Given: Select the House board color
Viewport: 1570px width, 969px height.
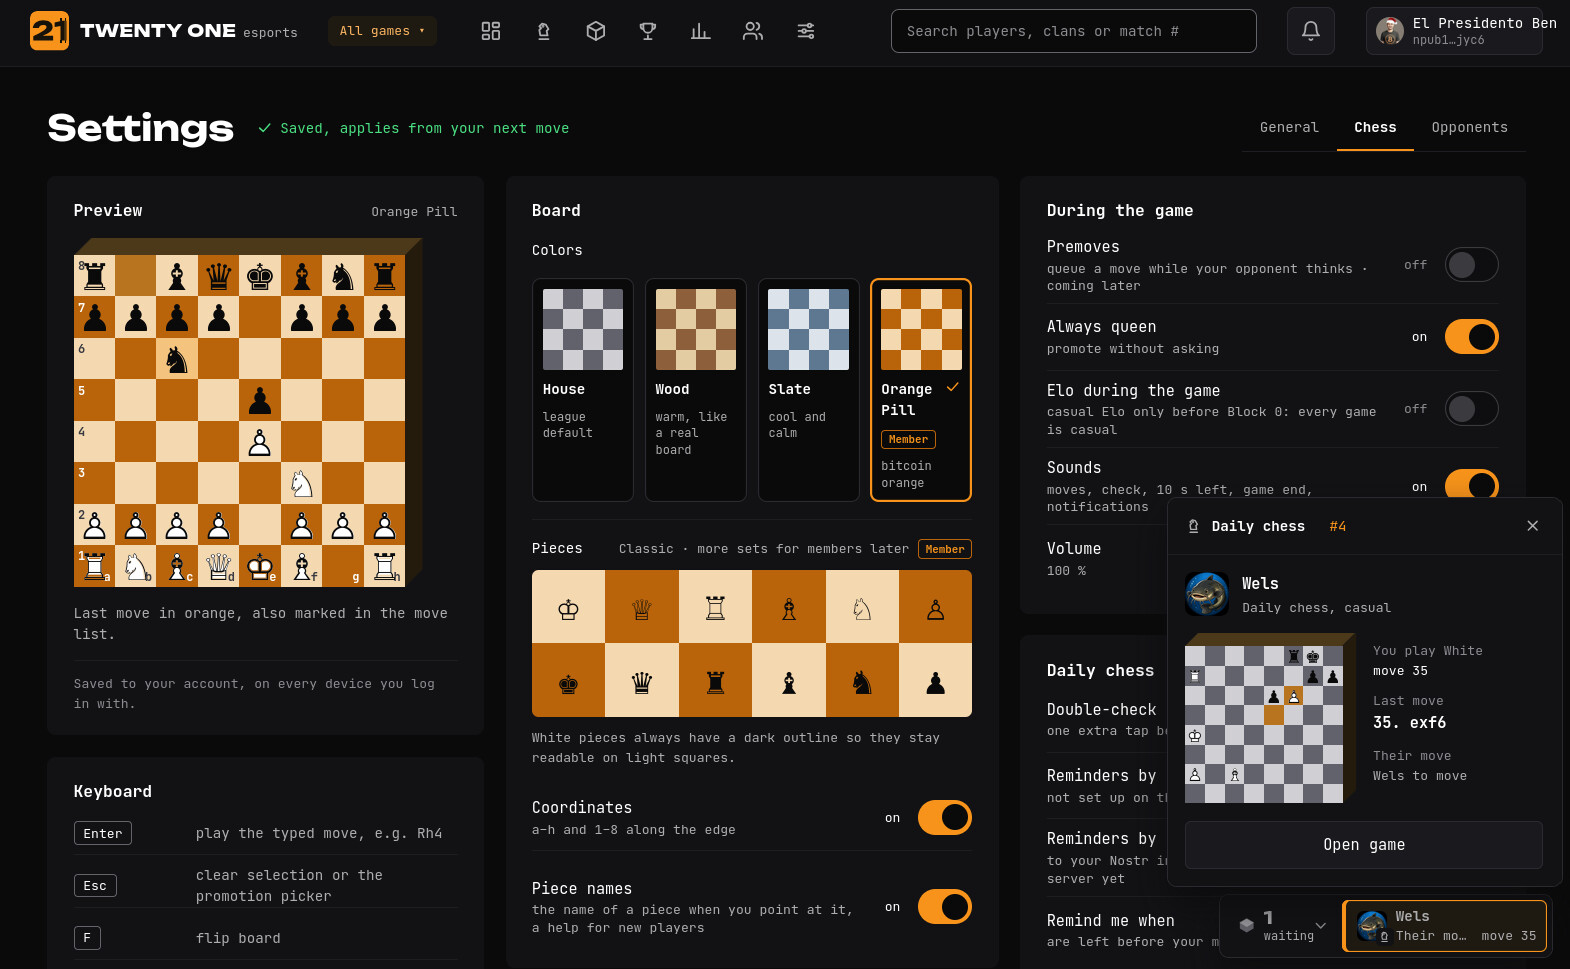Looking at the screenshot, I should click(x=583, y=390).
